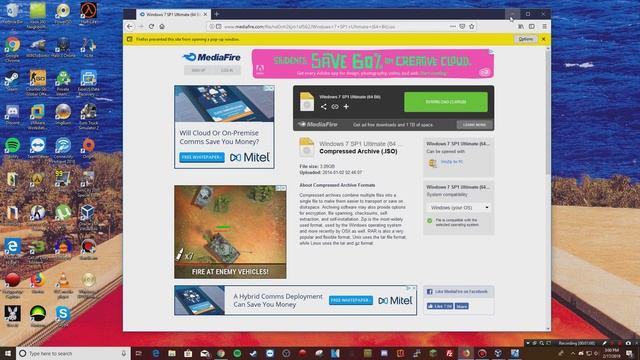The image size is (640, 360).
Task: Open Steam desktop shortcut
Action: tap(12, 81)
